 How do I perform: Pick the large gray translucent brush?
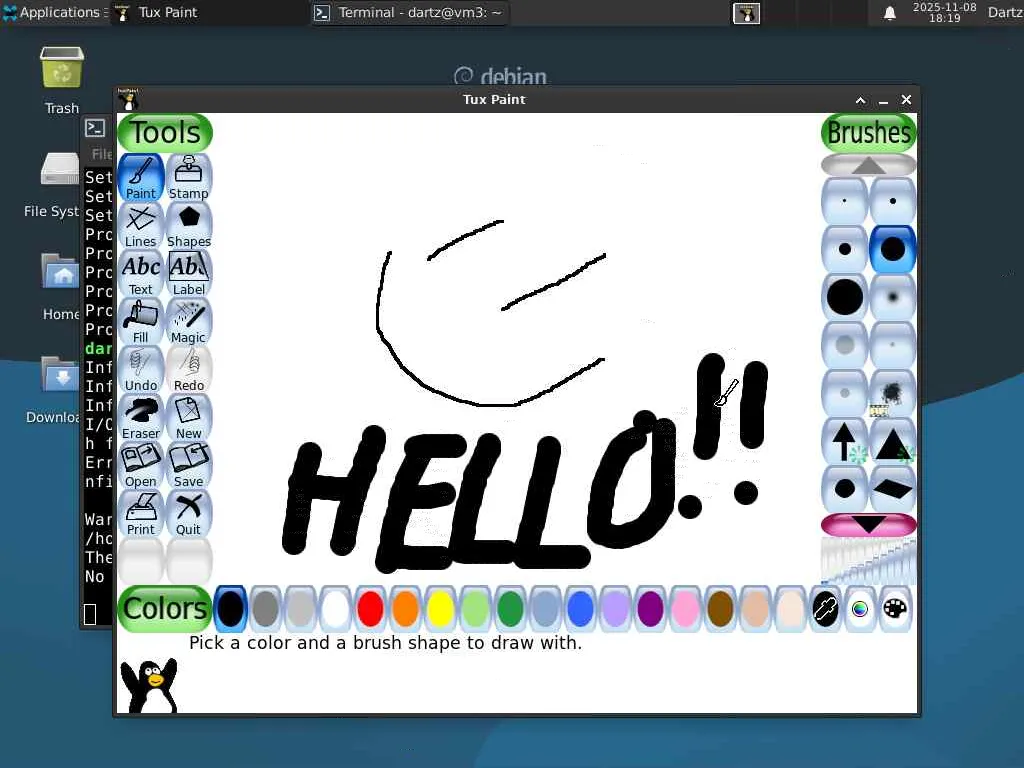coord(844,345)
